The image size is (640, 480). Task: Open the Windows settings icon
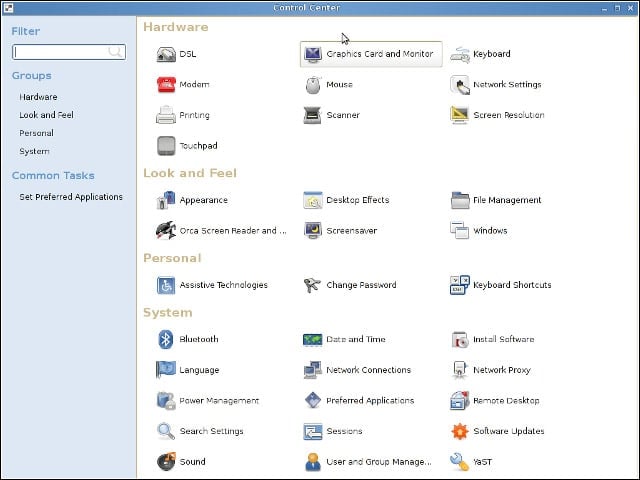pyautogui.click(x=460, y=230)
